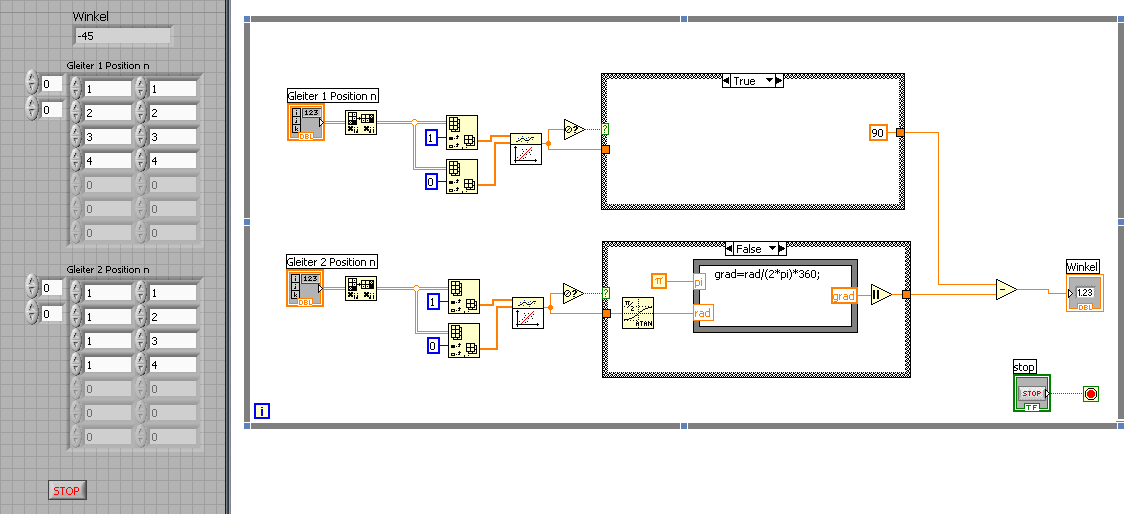Screen dimensions: 1135x514
Task: Select the red loop condition terminal
Action: (1091, 394)
